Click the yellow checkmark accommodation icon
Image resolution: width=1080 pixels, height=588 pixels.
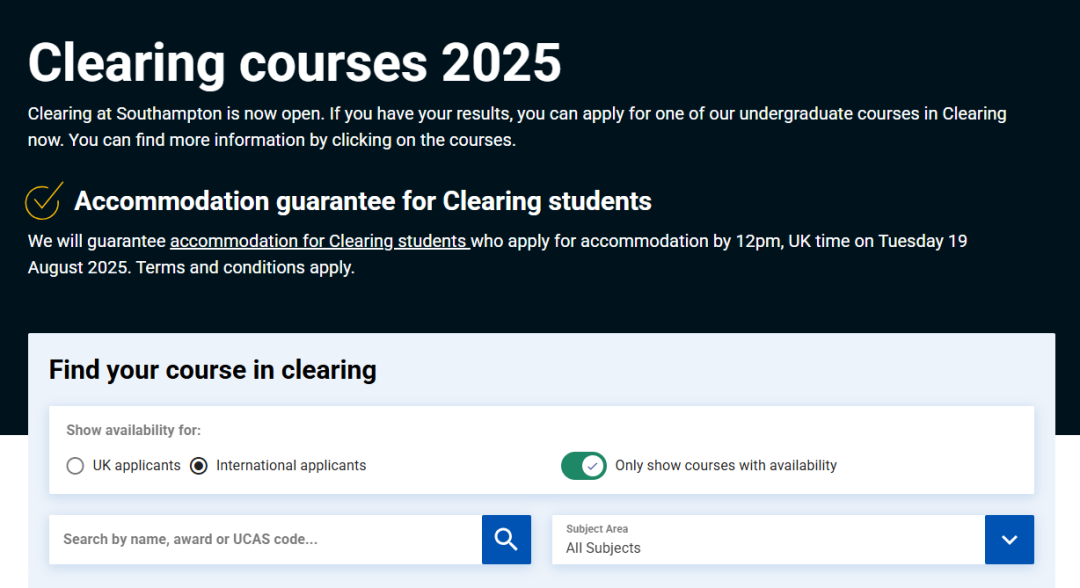(x=44, y=200)
